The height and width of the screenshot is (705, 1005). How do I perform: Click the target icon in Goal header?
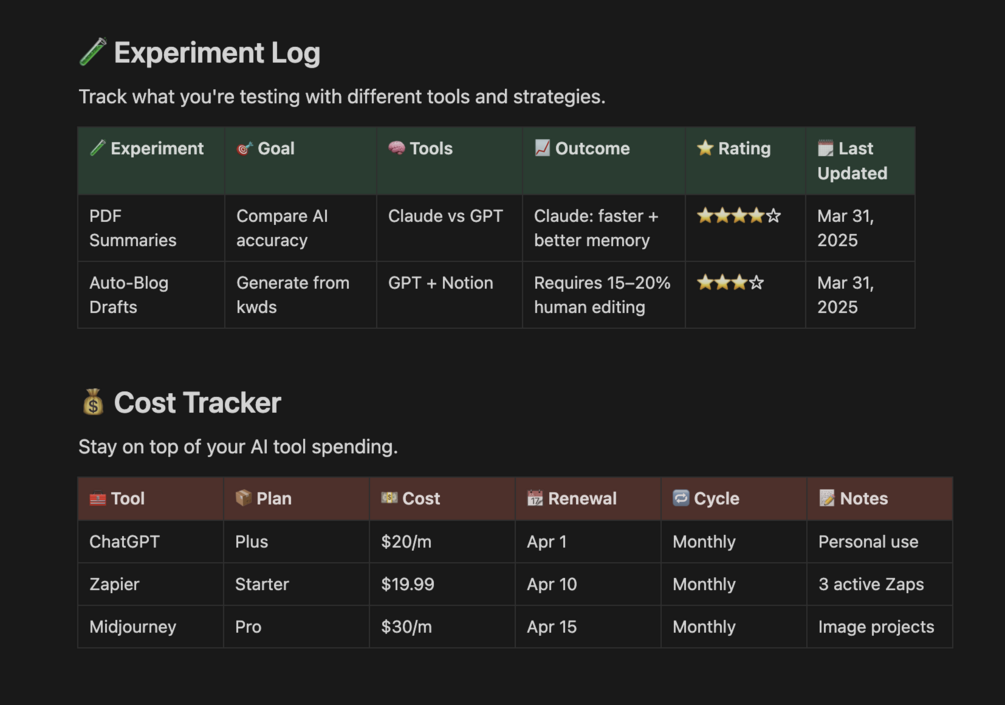(244, 148)
